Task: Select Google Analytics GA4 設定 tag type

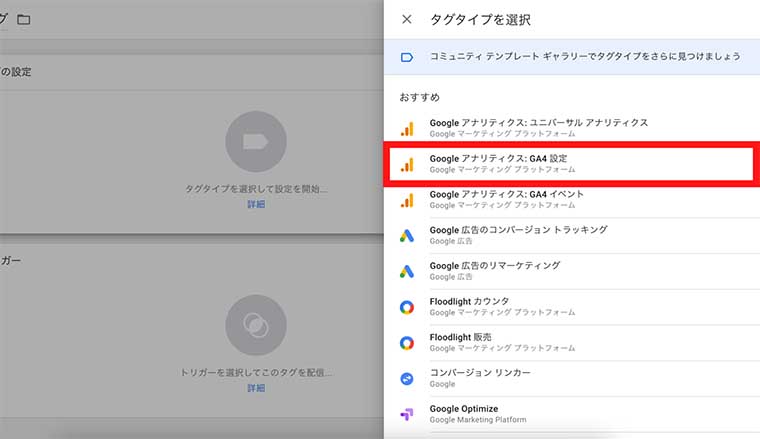Action: pyautogui.click(x=572, y=164)
